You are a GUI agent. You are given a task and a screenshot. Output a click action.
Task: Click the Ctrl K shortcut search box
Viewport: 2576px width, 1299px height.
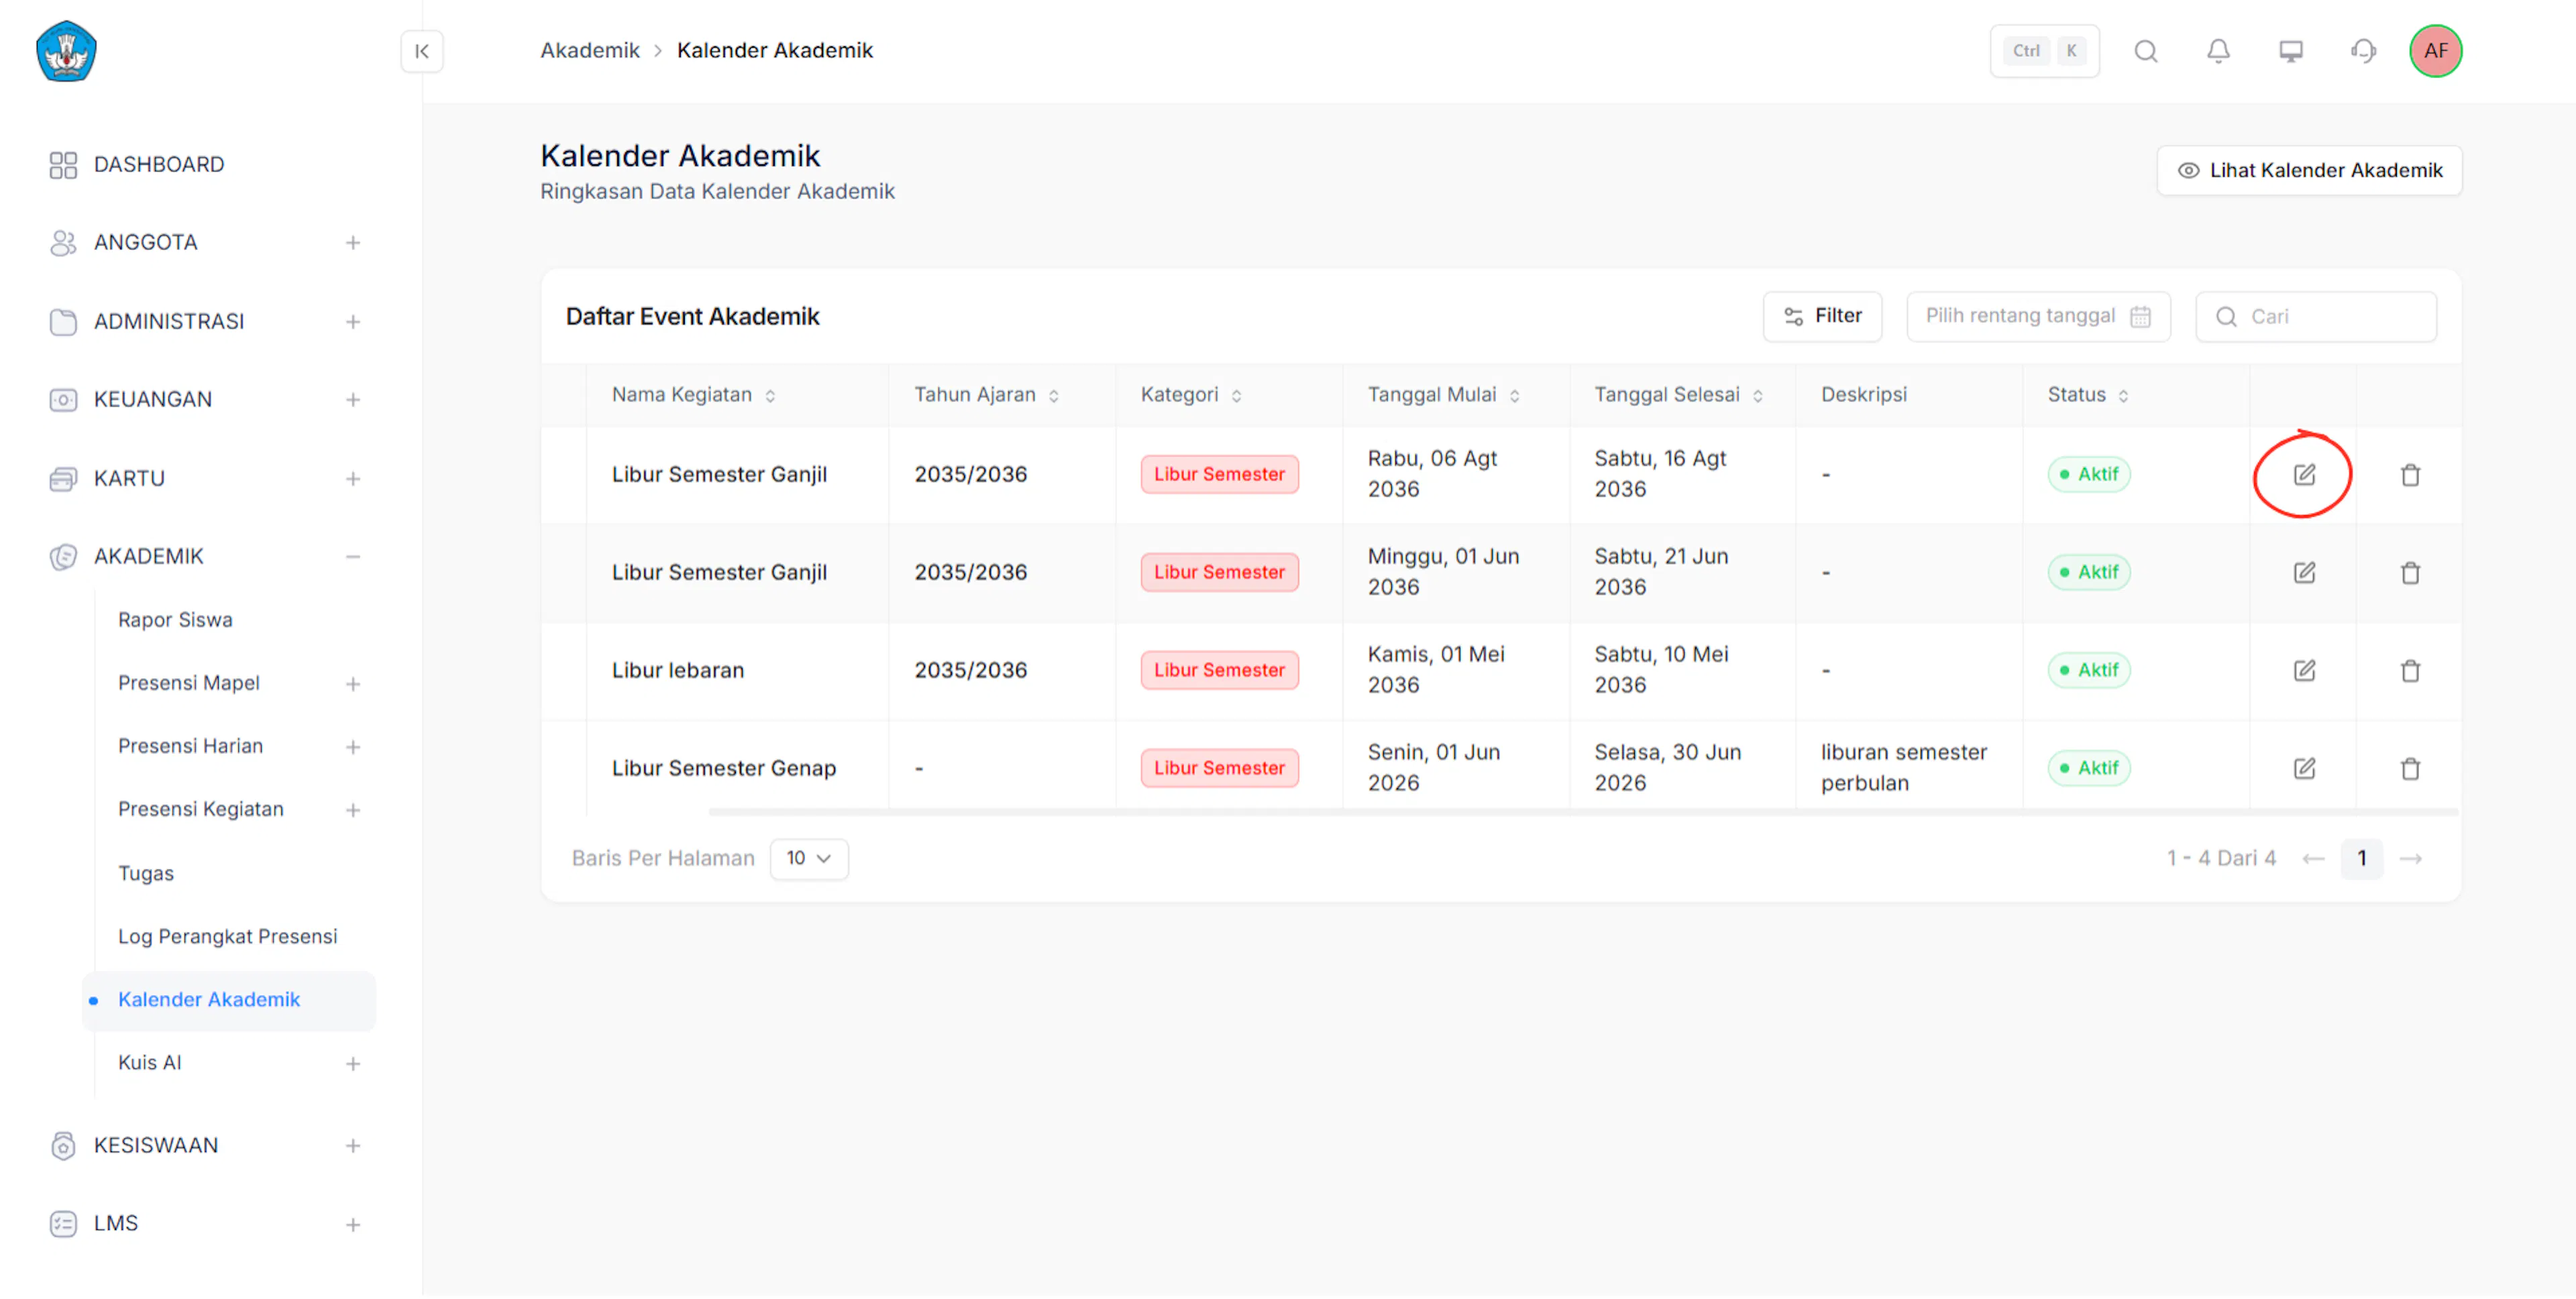pyautogui.click(x=2044, y=51)
